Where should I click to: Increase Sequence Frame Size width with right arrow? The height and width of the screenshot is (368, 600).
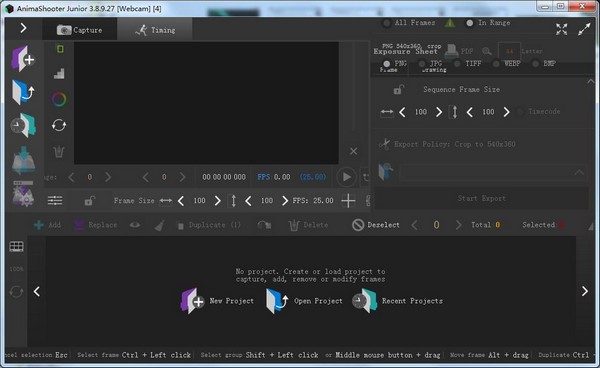point(439,112)
